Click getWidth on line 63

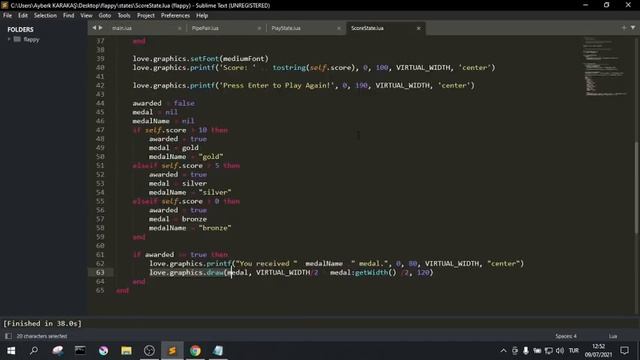371,272
